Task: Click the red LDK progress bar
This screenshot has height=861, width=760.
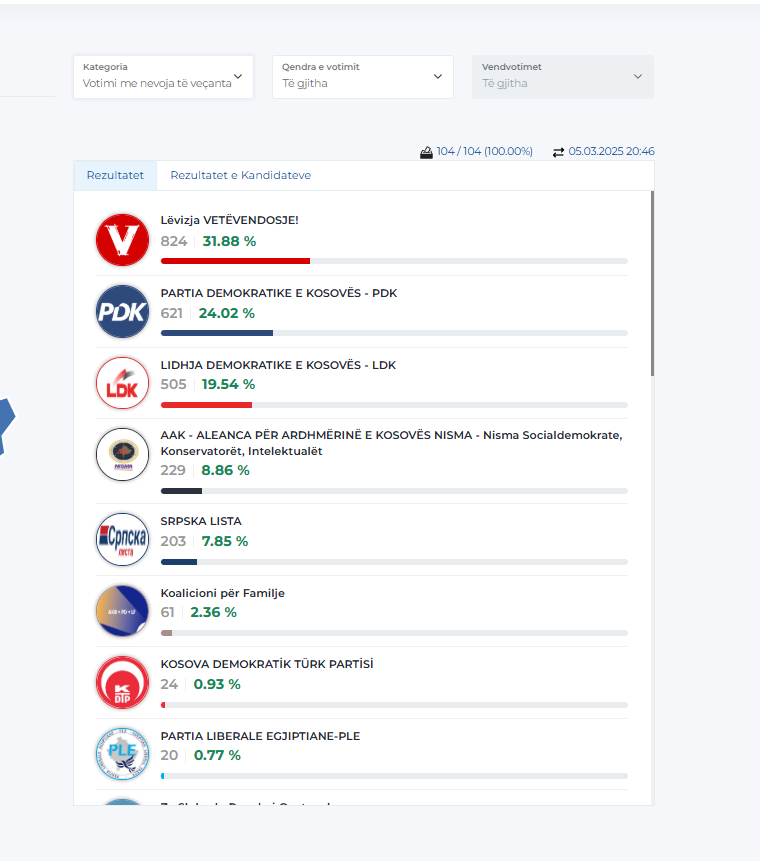Action: [206, 405]
